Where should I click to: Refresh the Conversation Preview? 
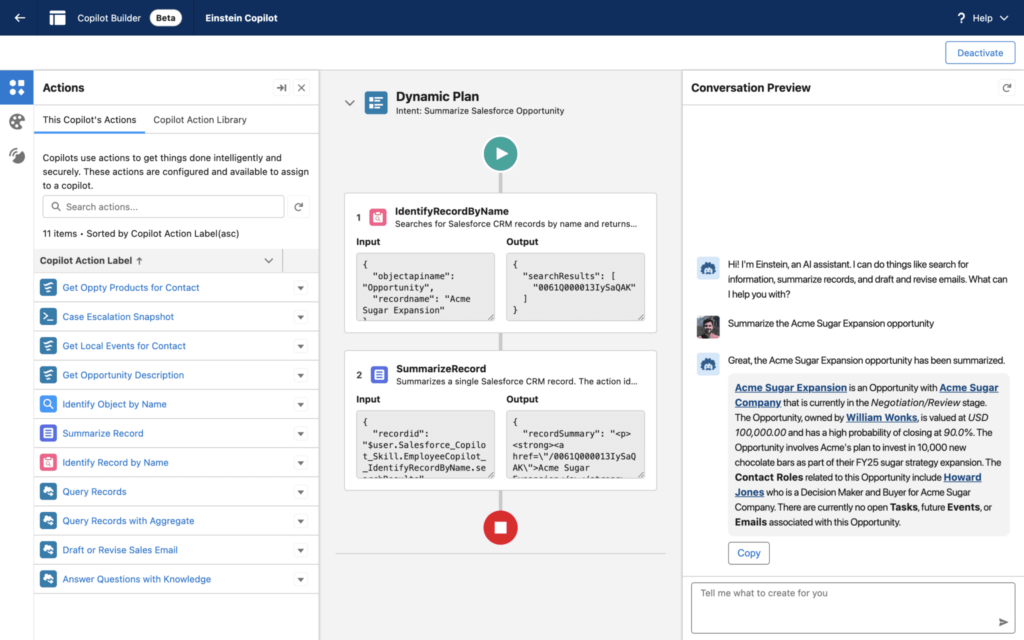click(1006, 88)
